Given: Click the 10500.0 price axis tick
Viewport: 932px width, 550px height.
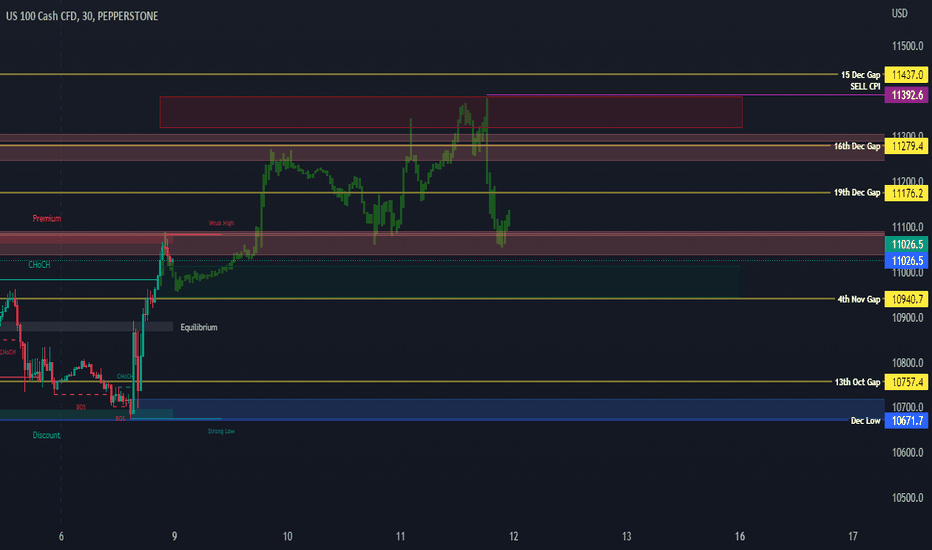Looking at the screenshot, I should tap(907, 498).
